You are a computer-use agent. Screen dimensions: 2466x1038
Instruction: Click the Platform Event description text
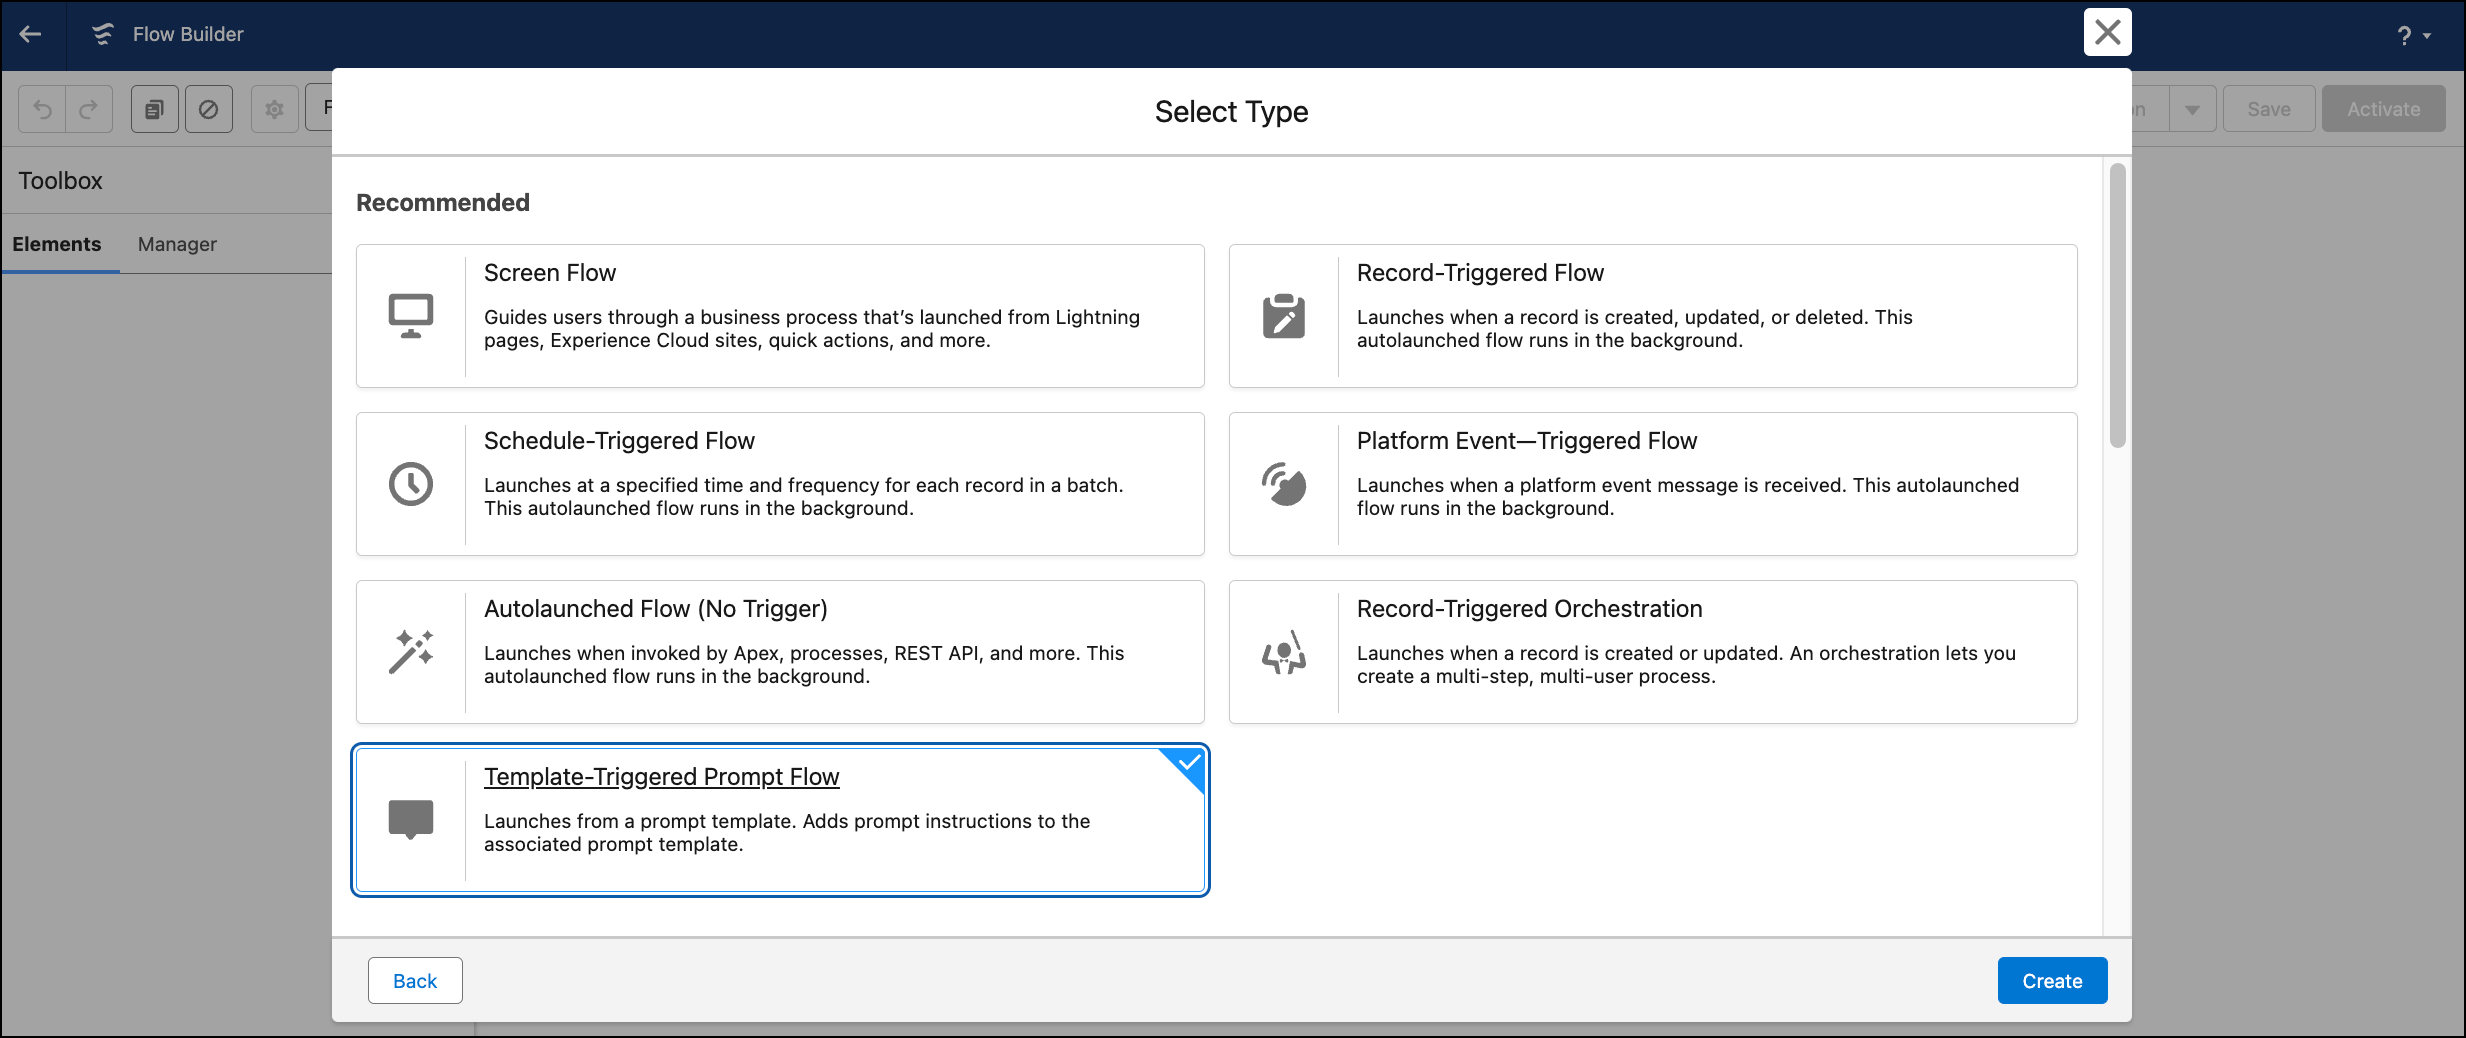pyautogui.click(x=1688, y=497)
